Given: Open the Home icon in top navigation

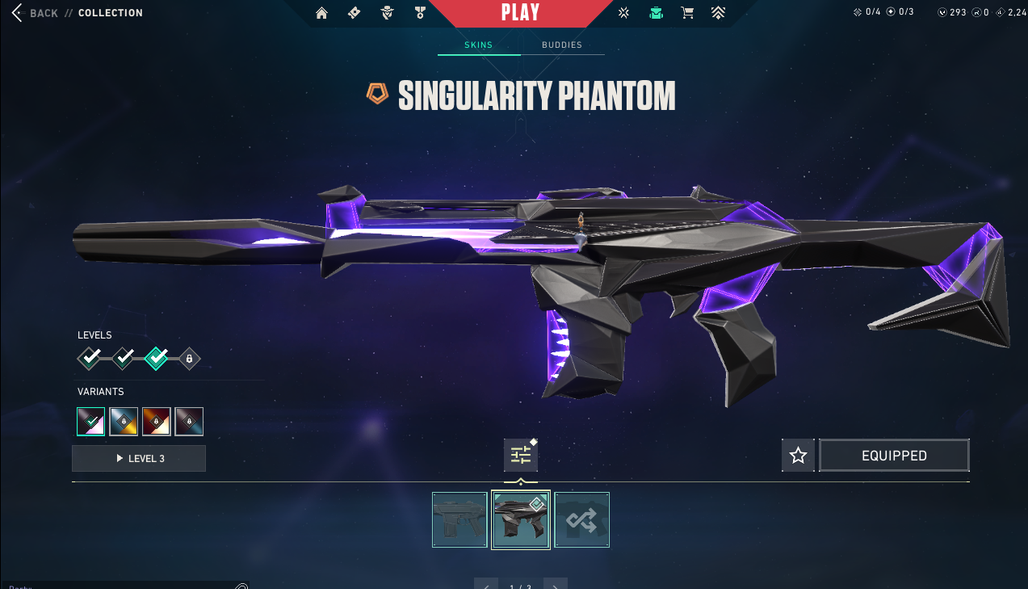Looking at the screenshot, I should (321, 13).
